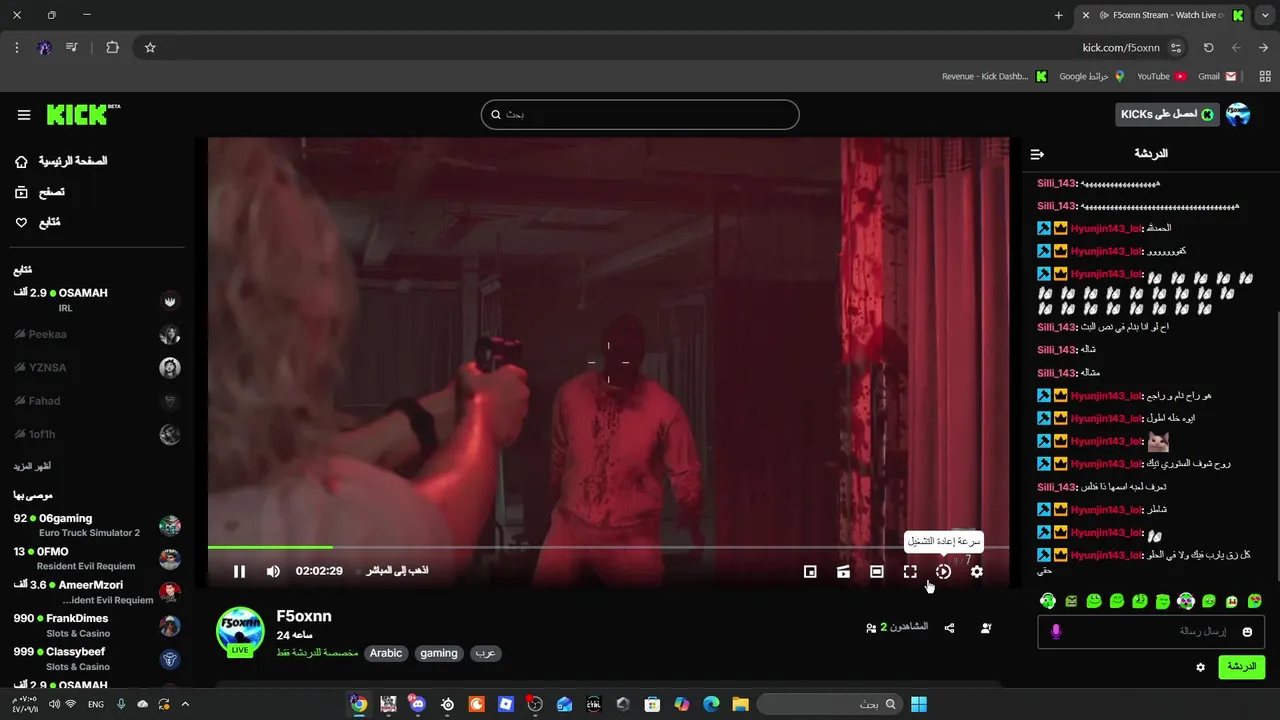The height and width of the screenshot is (720, 1280).
Task: Open the browser's three-dot menu
Action: coord(16,47)
